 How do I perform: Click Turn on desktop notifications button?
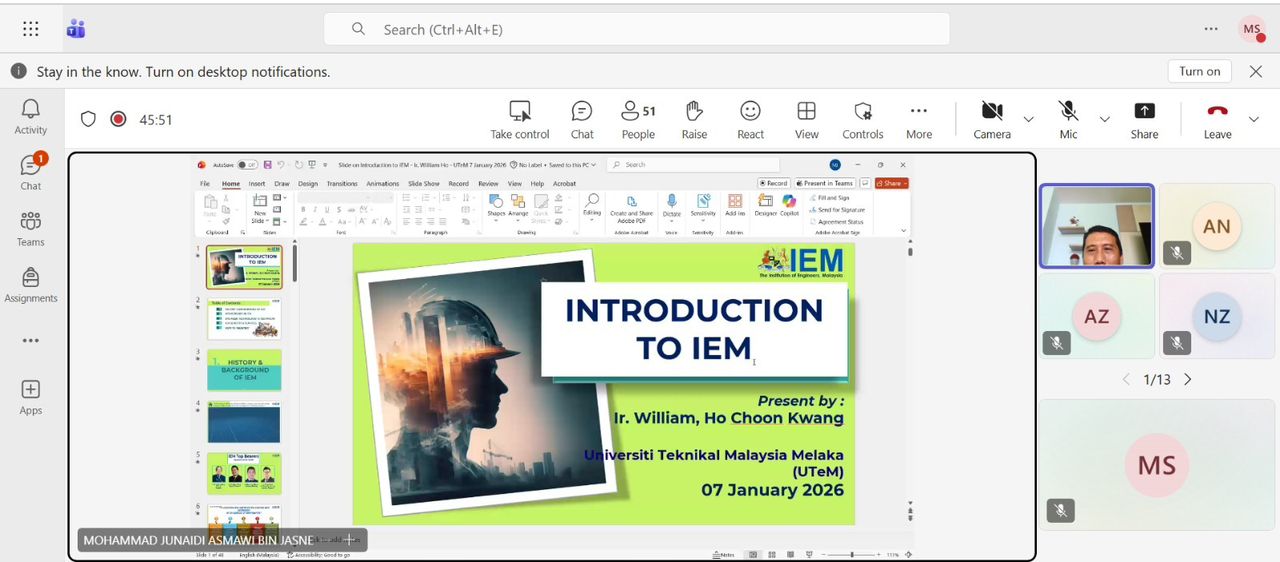click(1199, 71)
